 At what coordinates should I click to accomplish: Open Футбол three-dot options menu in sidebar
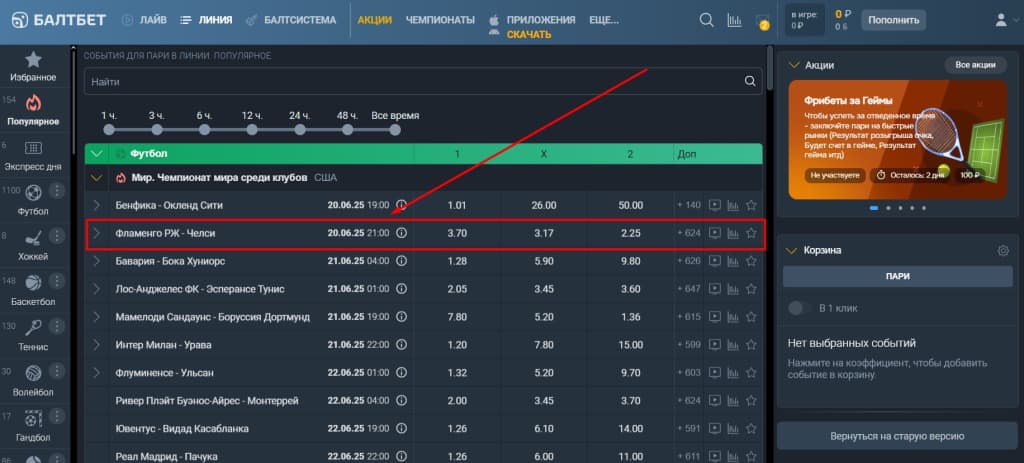click(57, 191)
